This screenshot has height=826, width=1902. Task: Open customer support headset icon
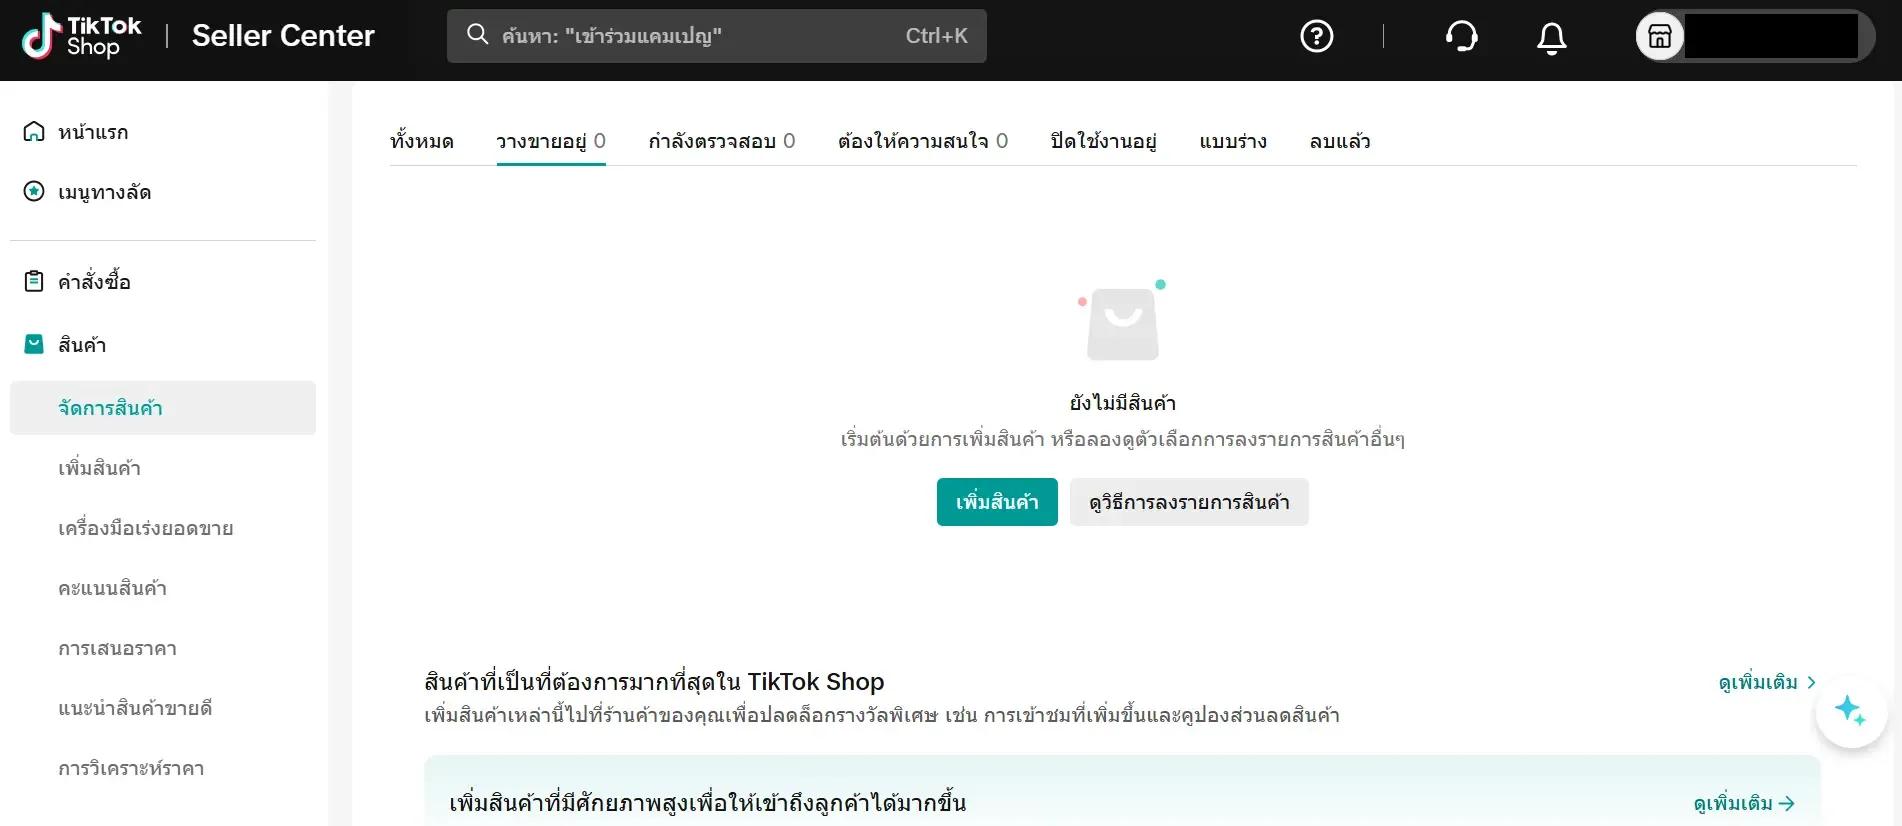1461,36
